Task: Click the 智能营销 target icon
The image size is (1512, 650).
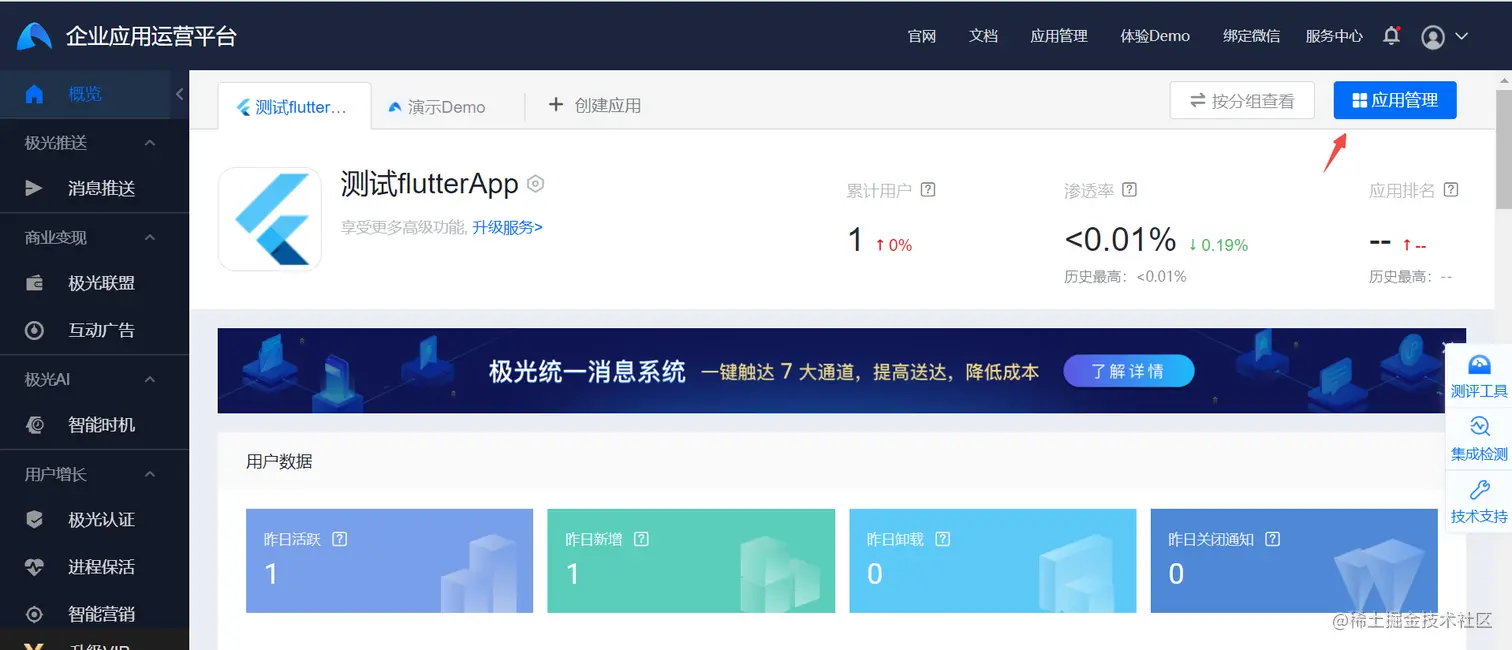Action: (x=34, y=614)
